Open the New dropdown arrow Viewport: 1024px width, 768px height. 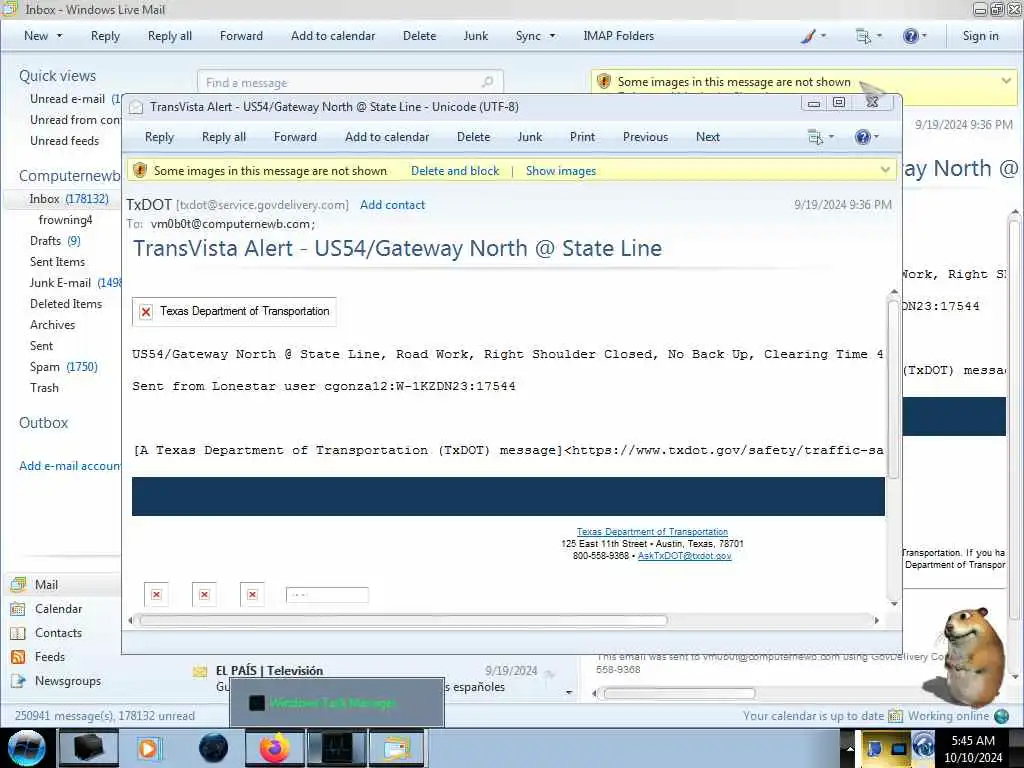pos(59,36)
